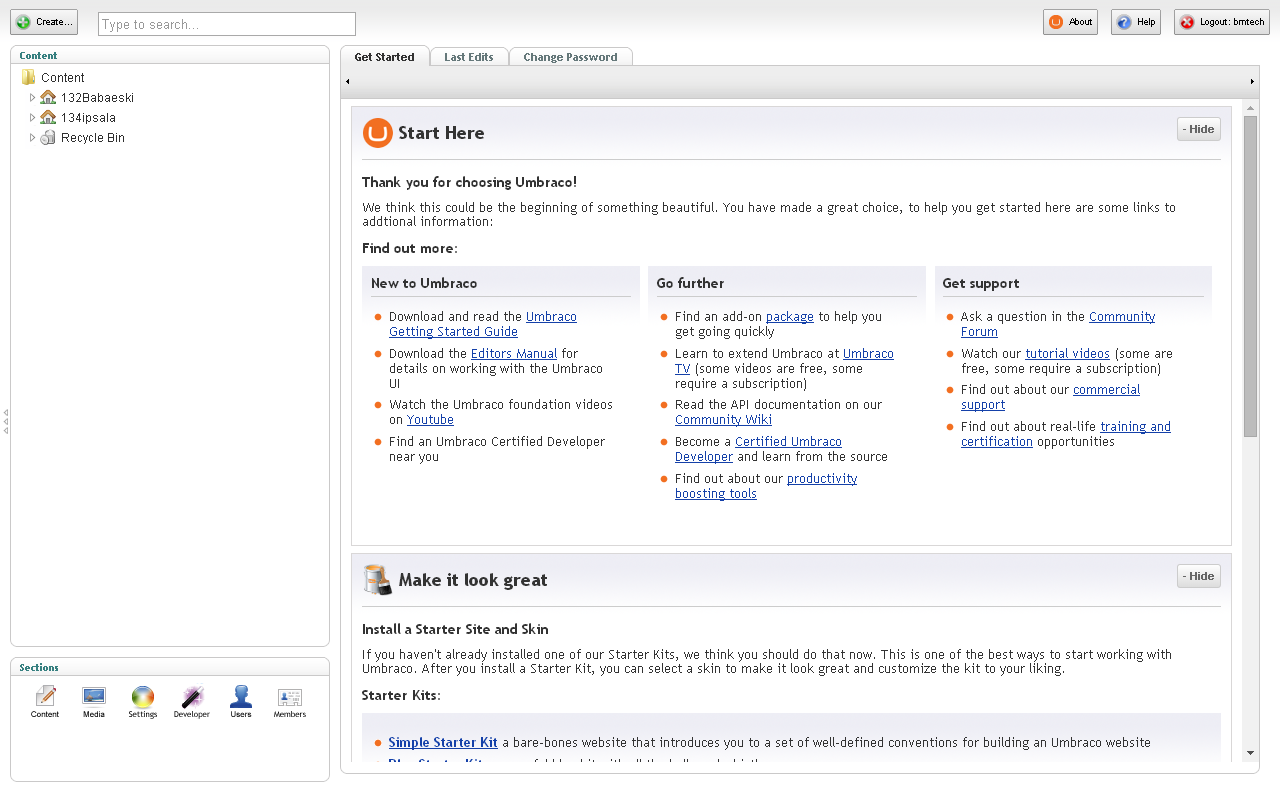Click the vertical scrollbar thumb
Viewport: 1280px width, 800px height.
pyautogui.click(x=1251, y=276)
